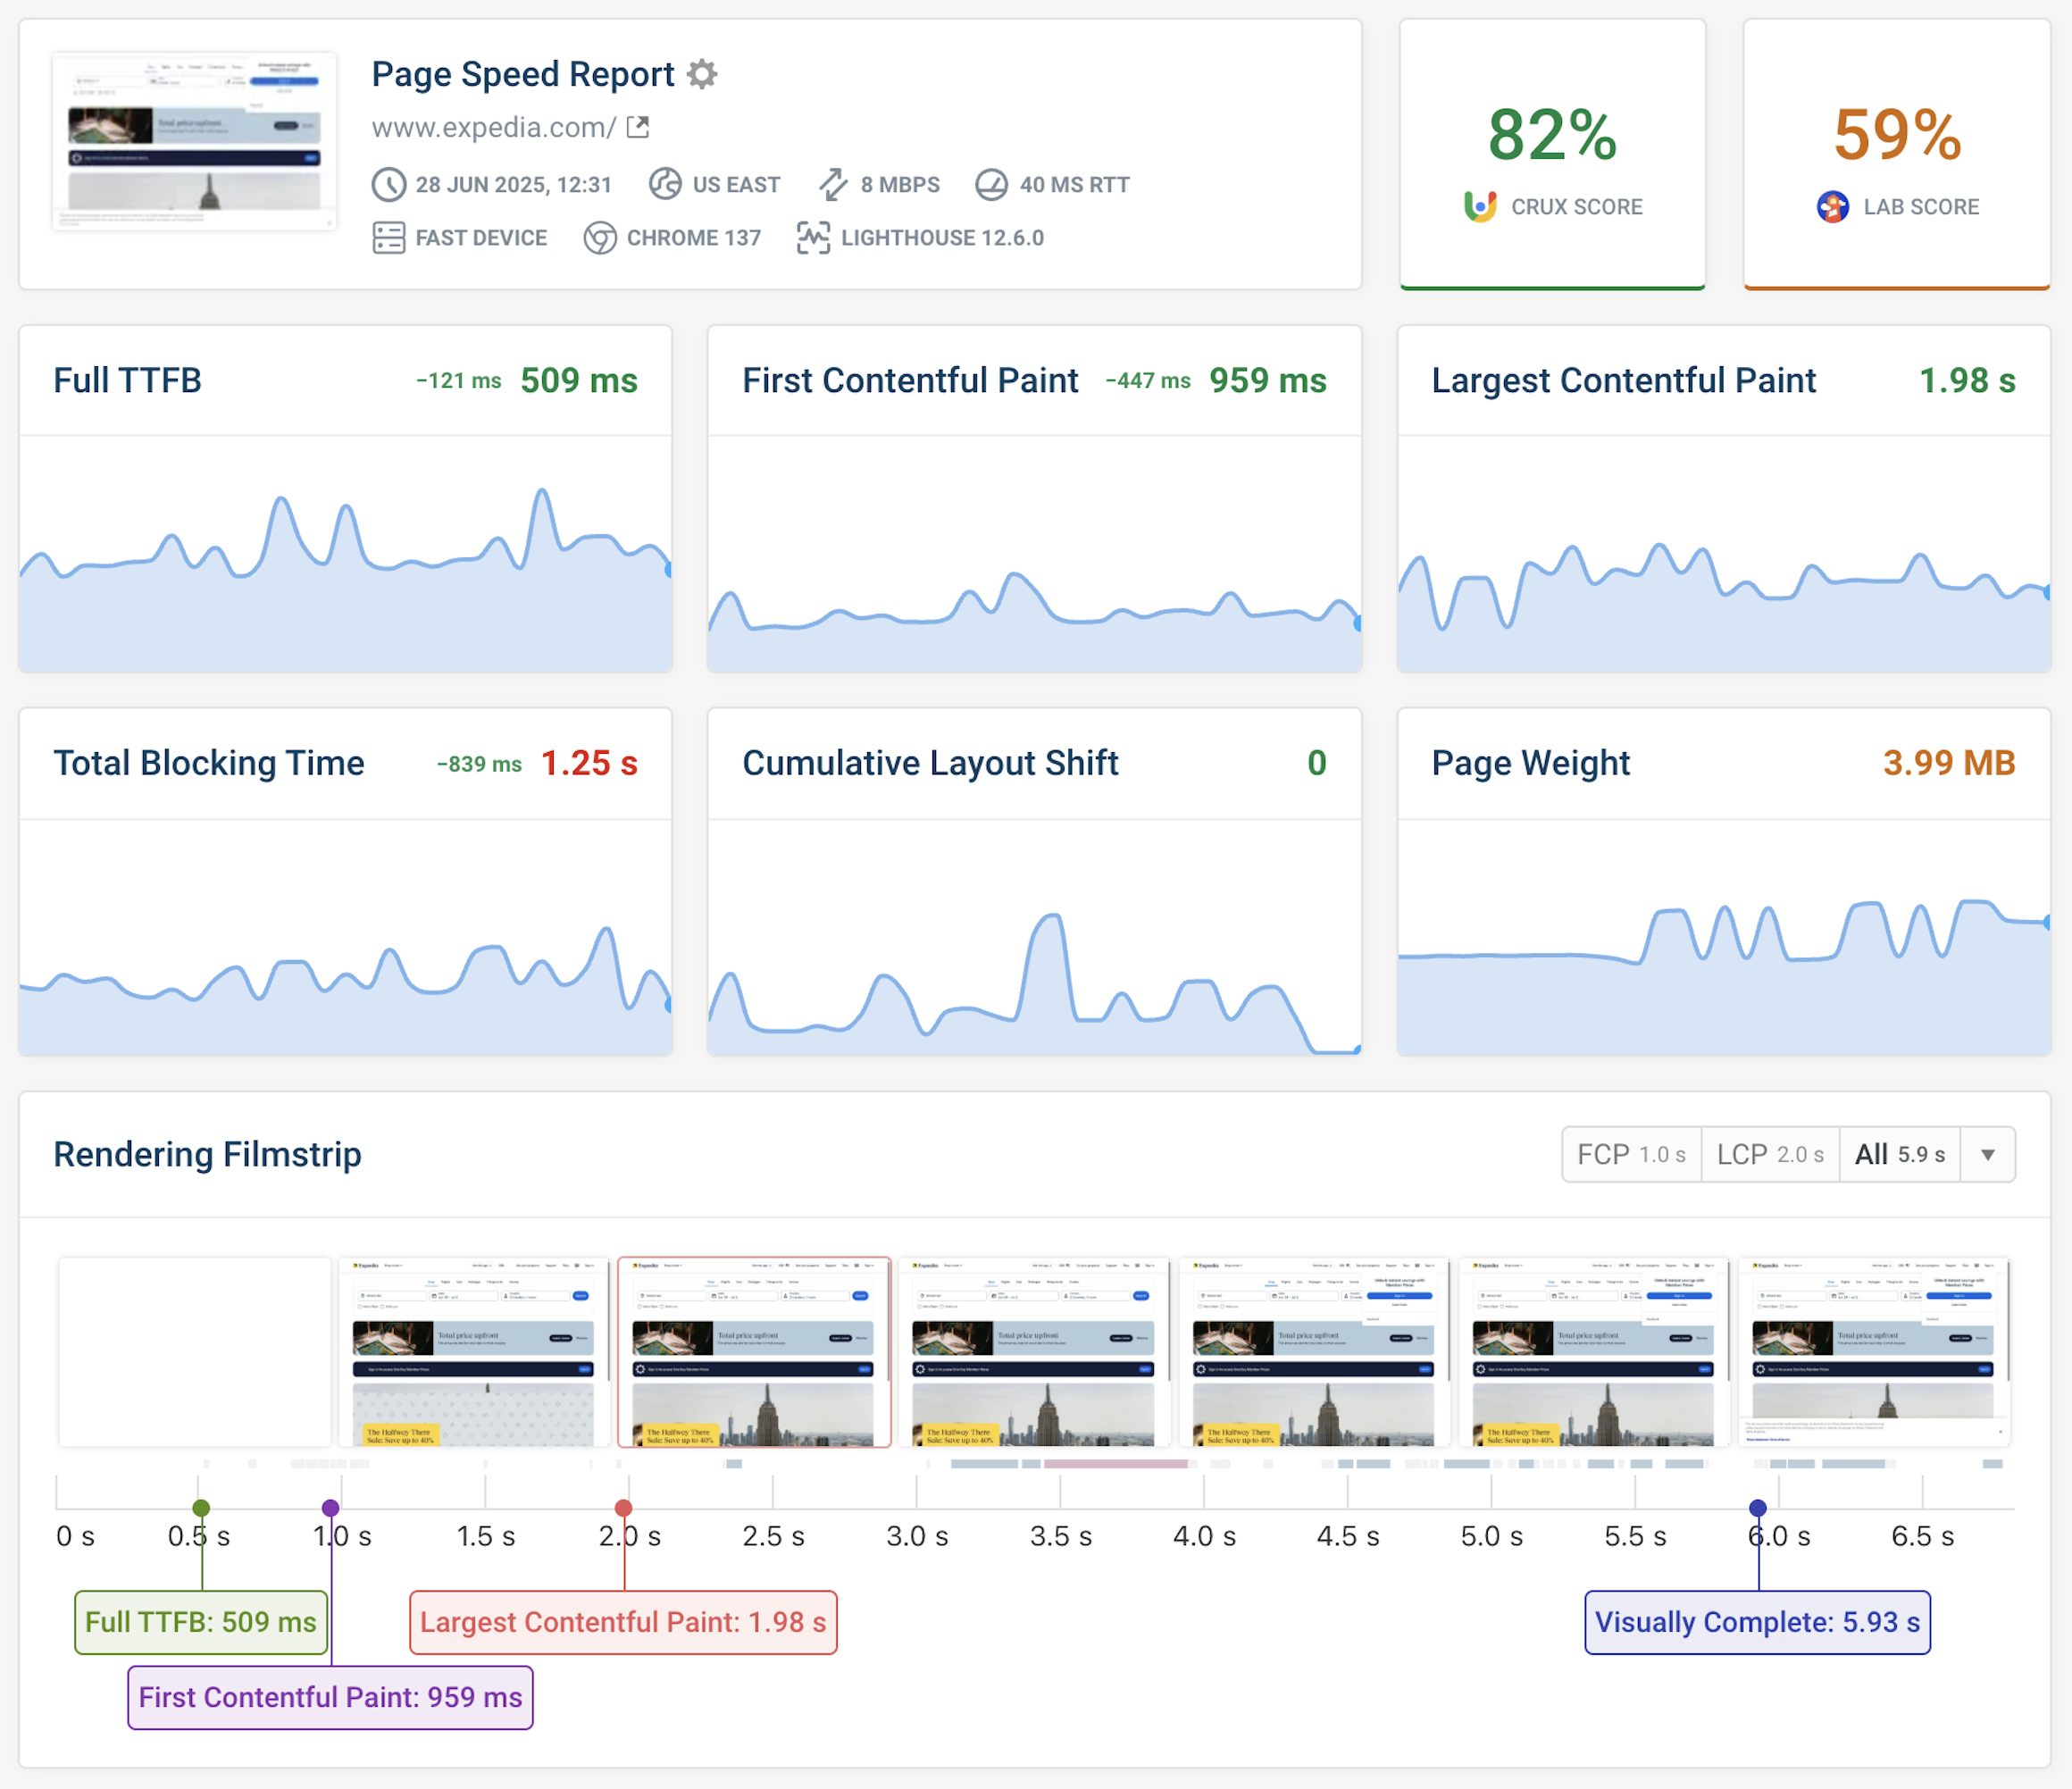
Task: Switch to the LCP 2.0 s filter
Action: [1770, 1154]
